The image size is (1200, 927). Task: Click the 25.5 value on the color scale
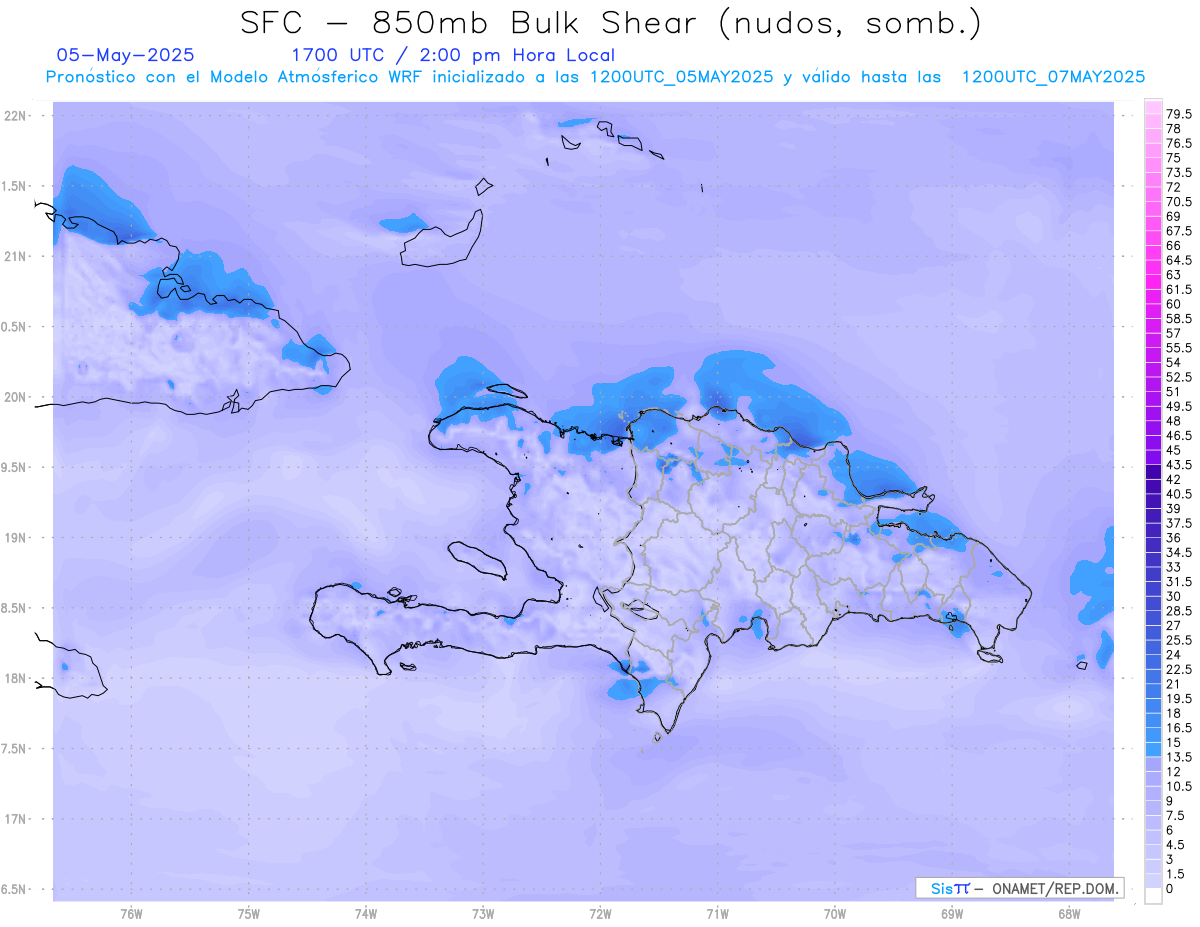[x=1179, y=640]
